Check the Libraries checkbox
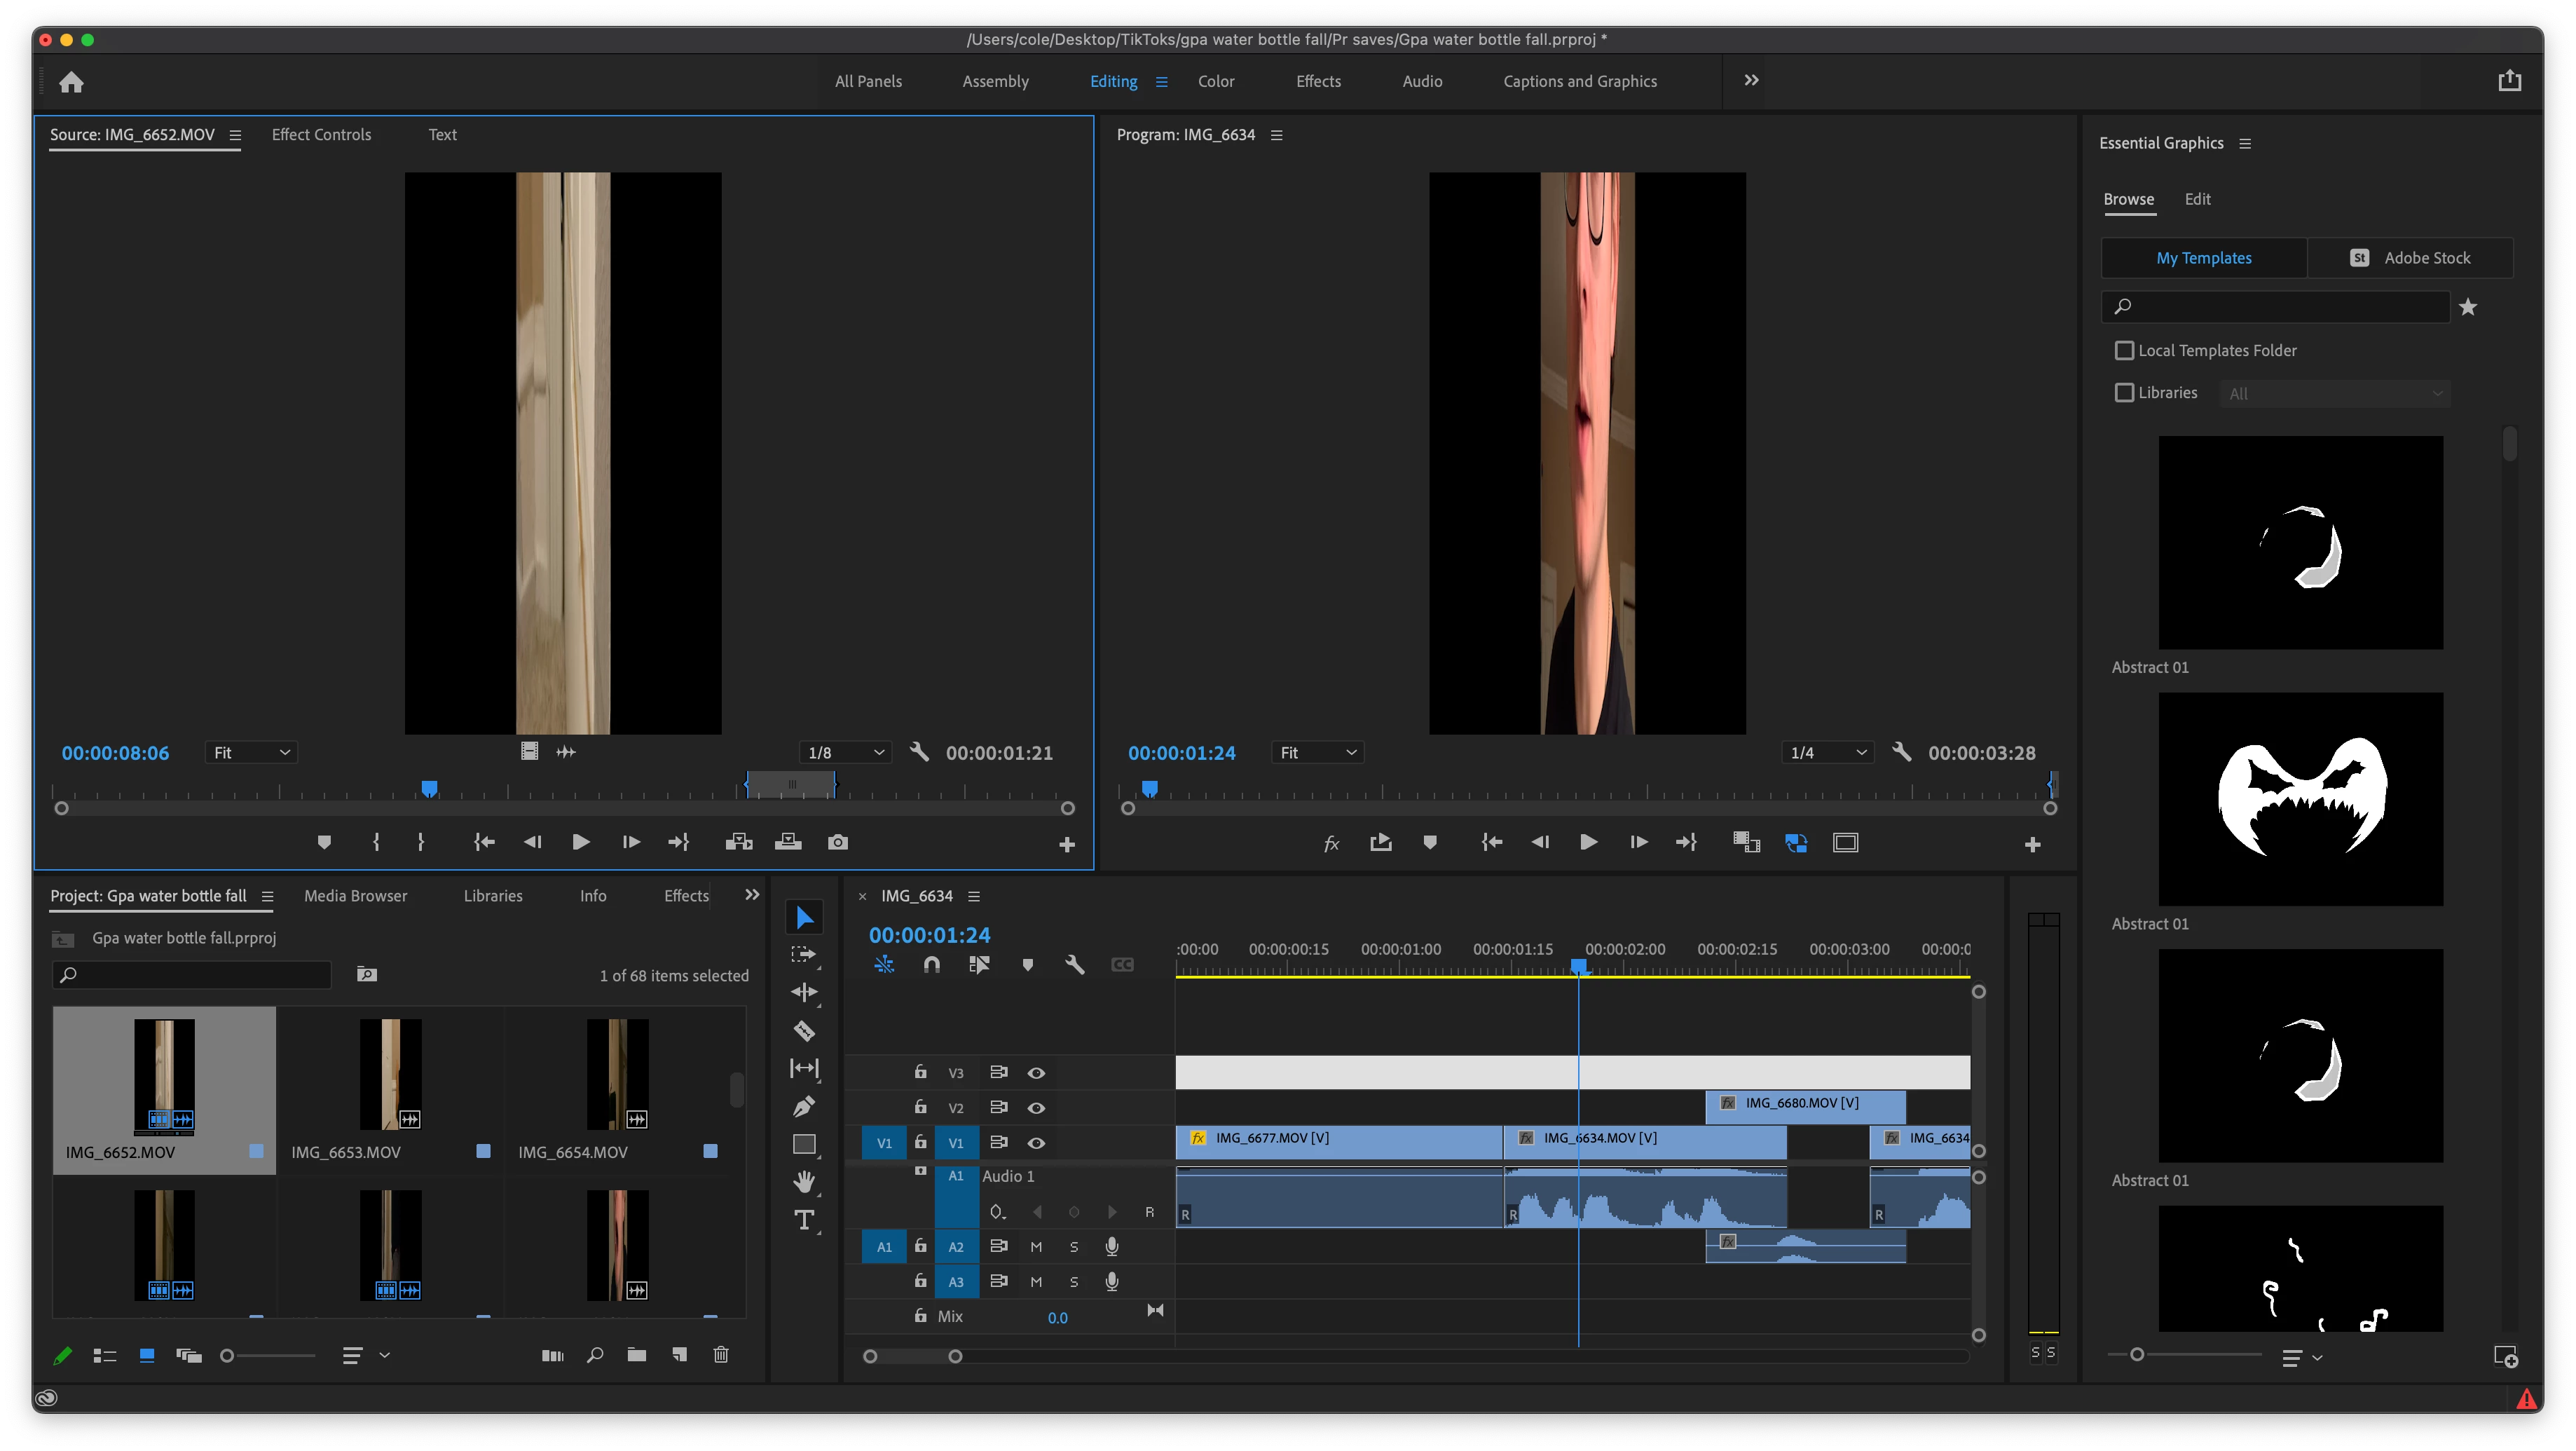This screenshot has width=2576, height=1451. (2124, 393)
